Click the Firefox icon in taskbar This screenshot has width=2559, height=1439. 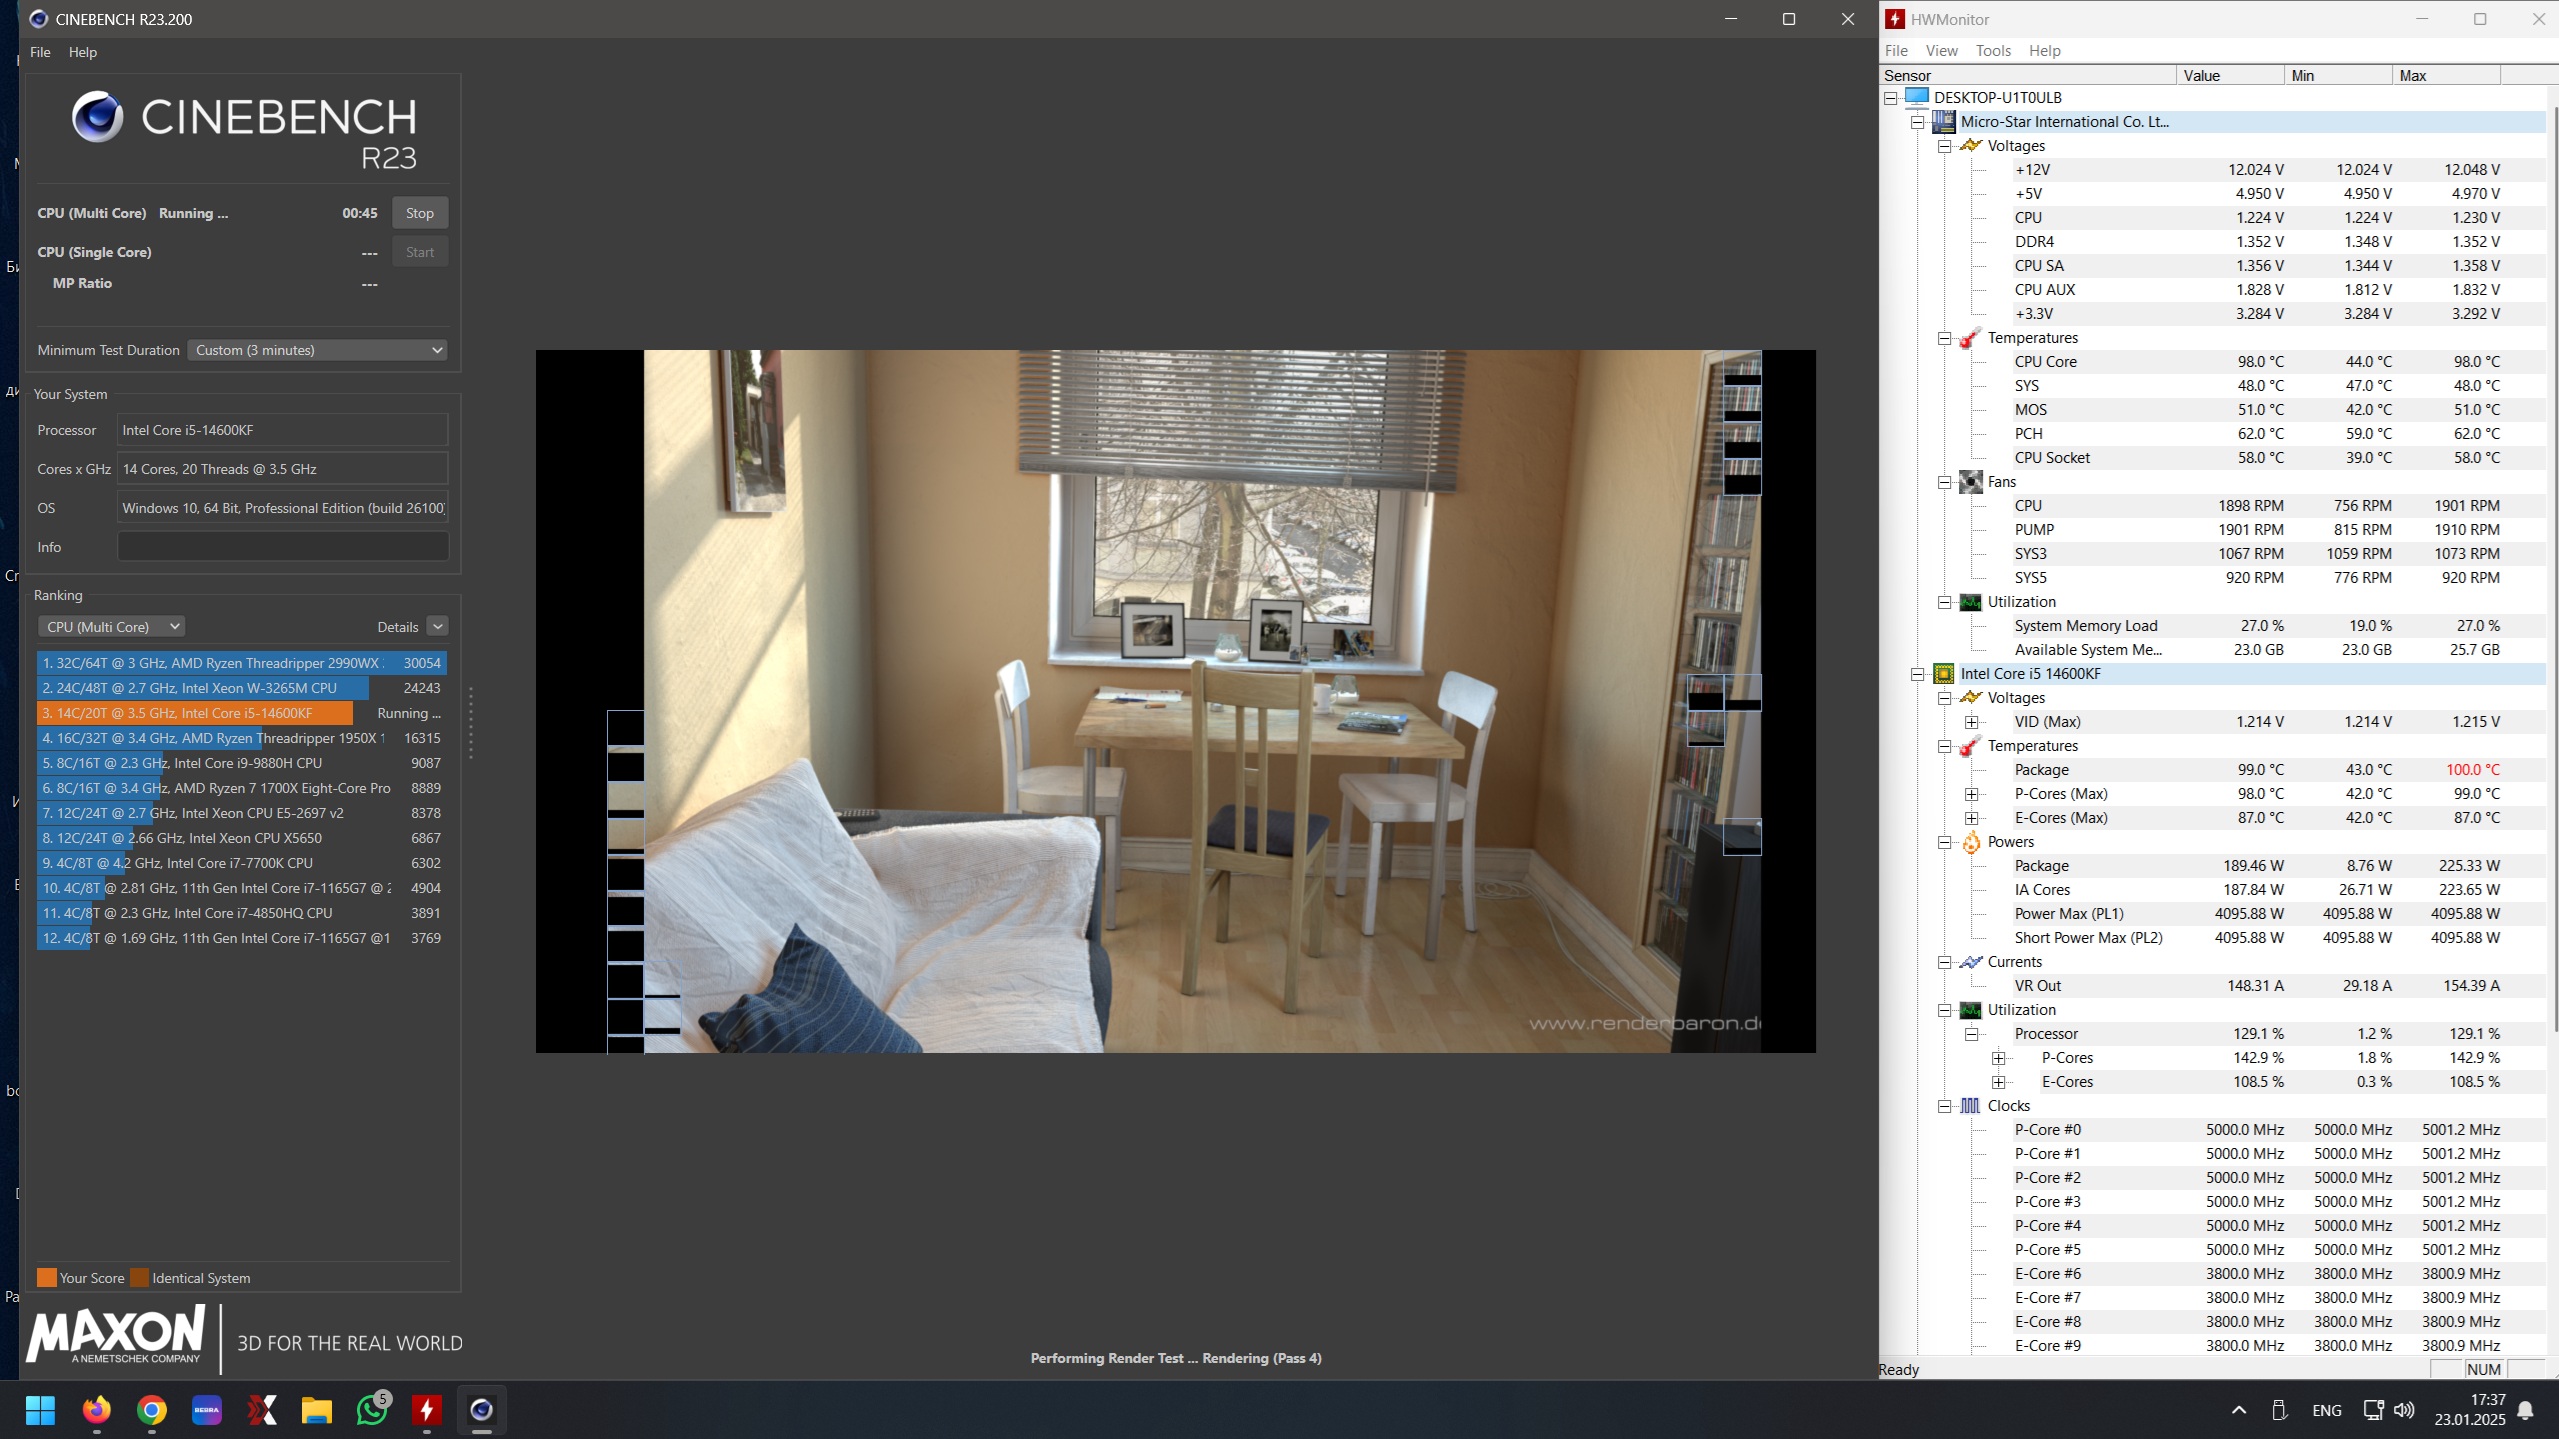click(x=97, y=1410)
